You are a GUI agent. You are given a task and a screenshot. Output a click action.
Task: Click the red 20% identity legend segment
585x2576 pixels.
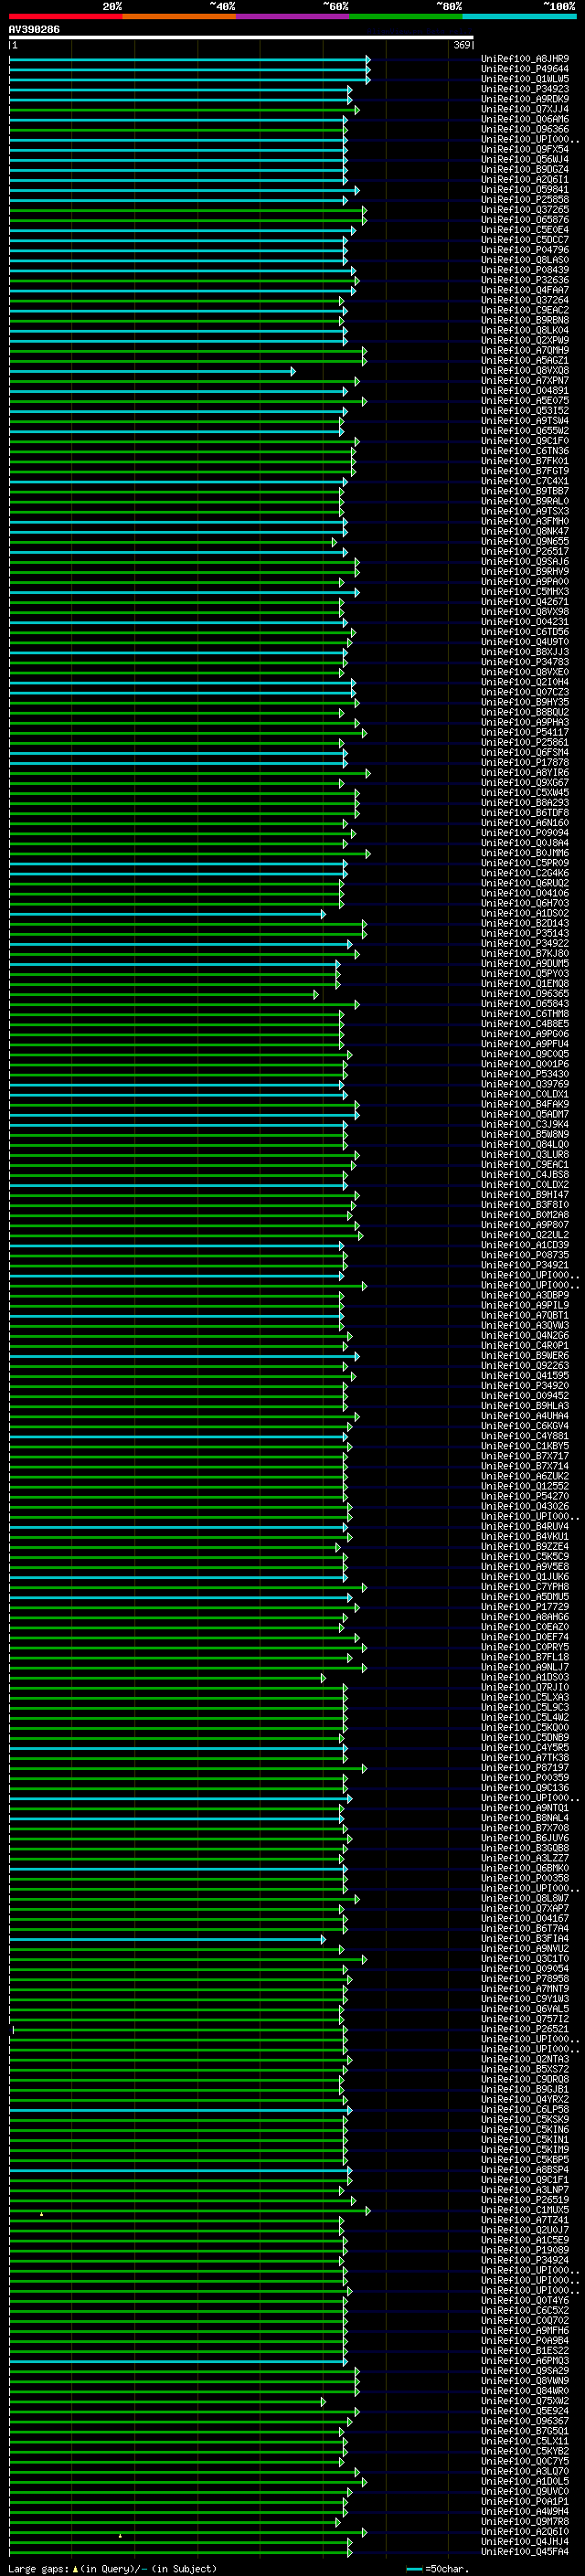66,16
